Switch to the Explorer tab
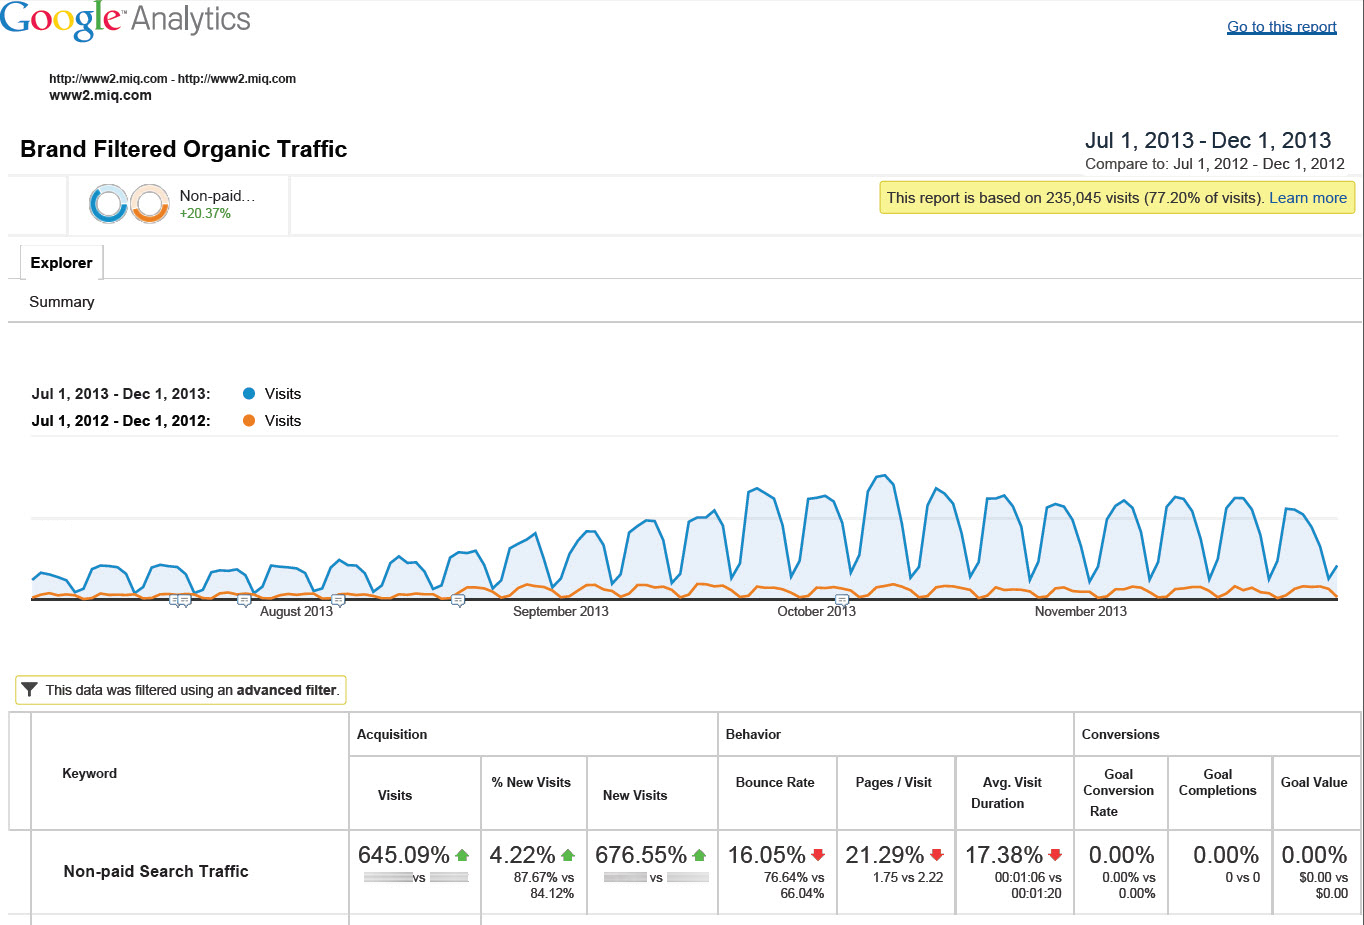 tap(61, 263)
